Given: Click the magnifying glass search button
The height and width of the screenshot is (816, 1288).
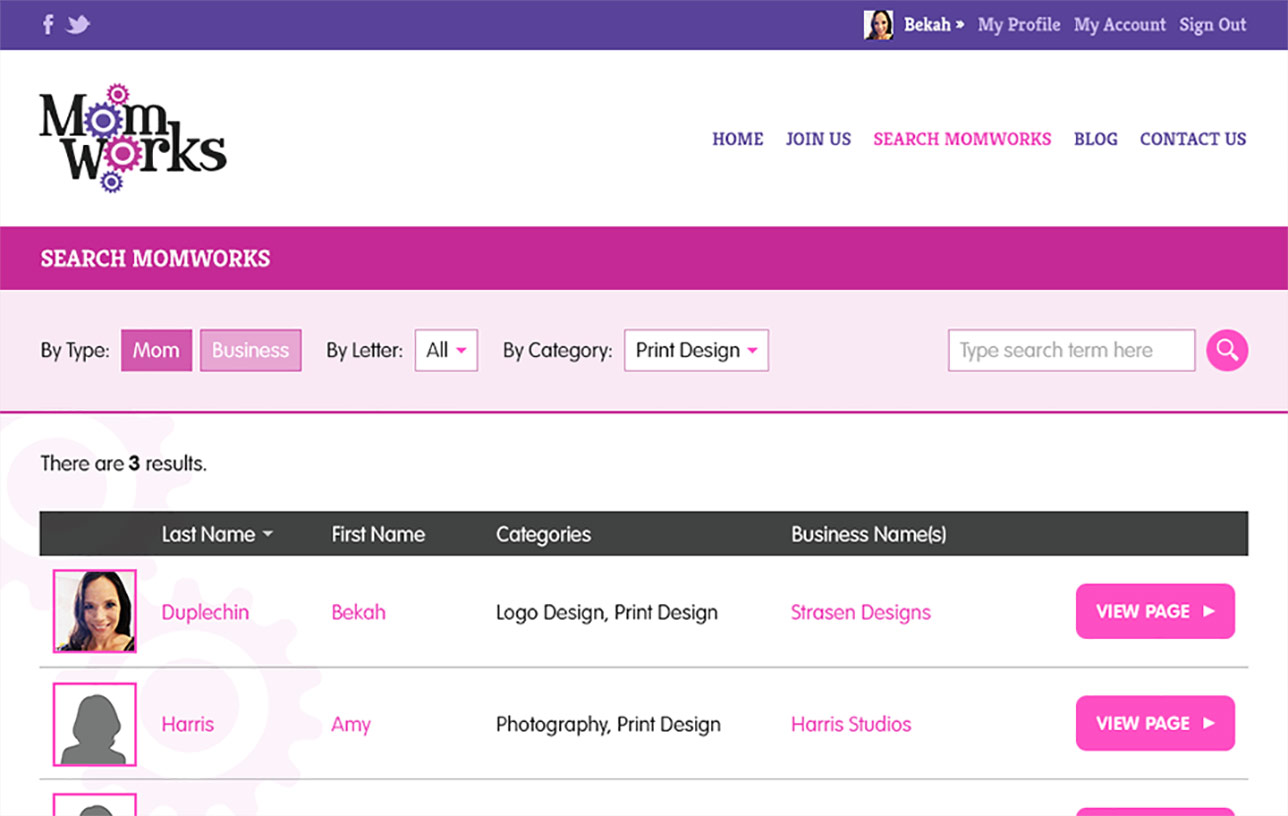Looking at the screenshot, I should 1227,350.
